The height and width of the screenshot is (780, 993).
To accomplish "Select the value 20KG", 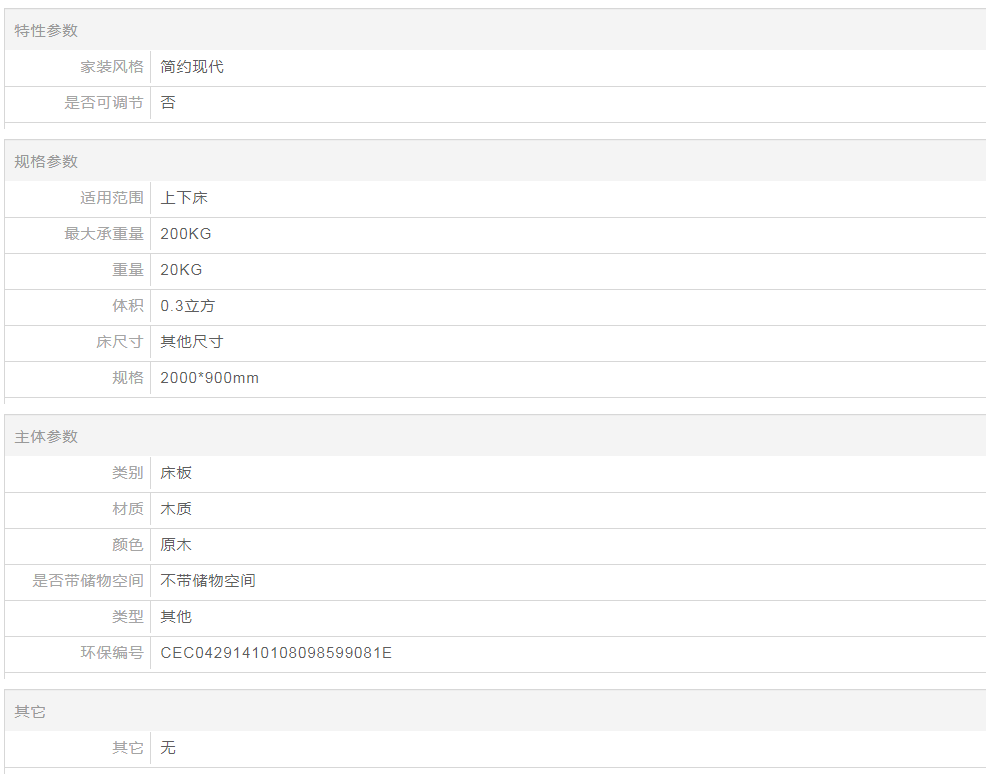I will click(181, 270).
